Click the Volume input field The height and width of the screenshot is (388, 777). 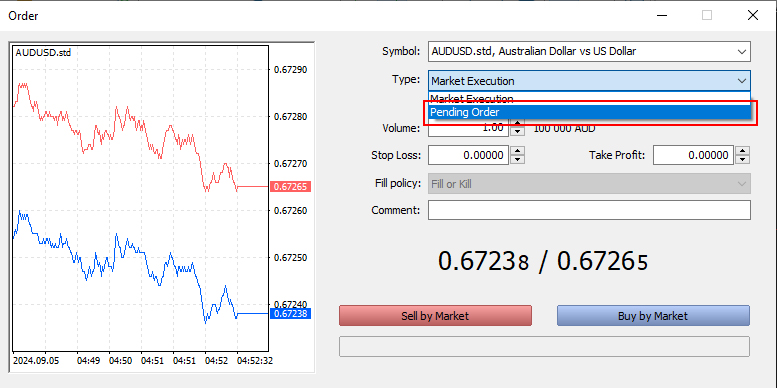469,128
